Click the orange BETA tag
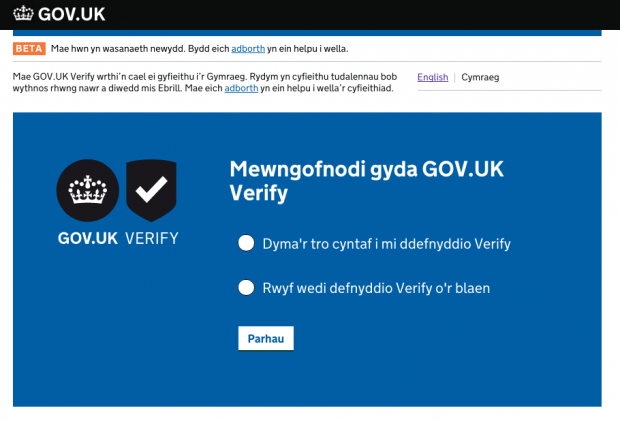The height and width of the screenshot is (421, 620). [x=29, y=49]
